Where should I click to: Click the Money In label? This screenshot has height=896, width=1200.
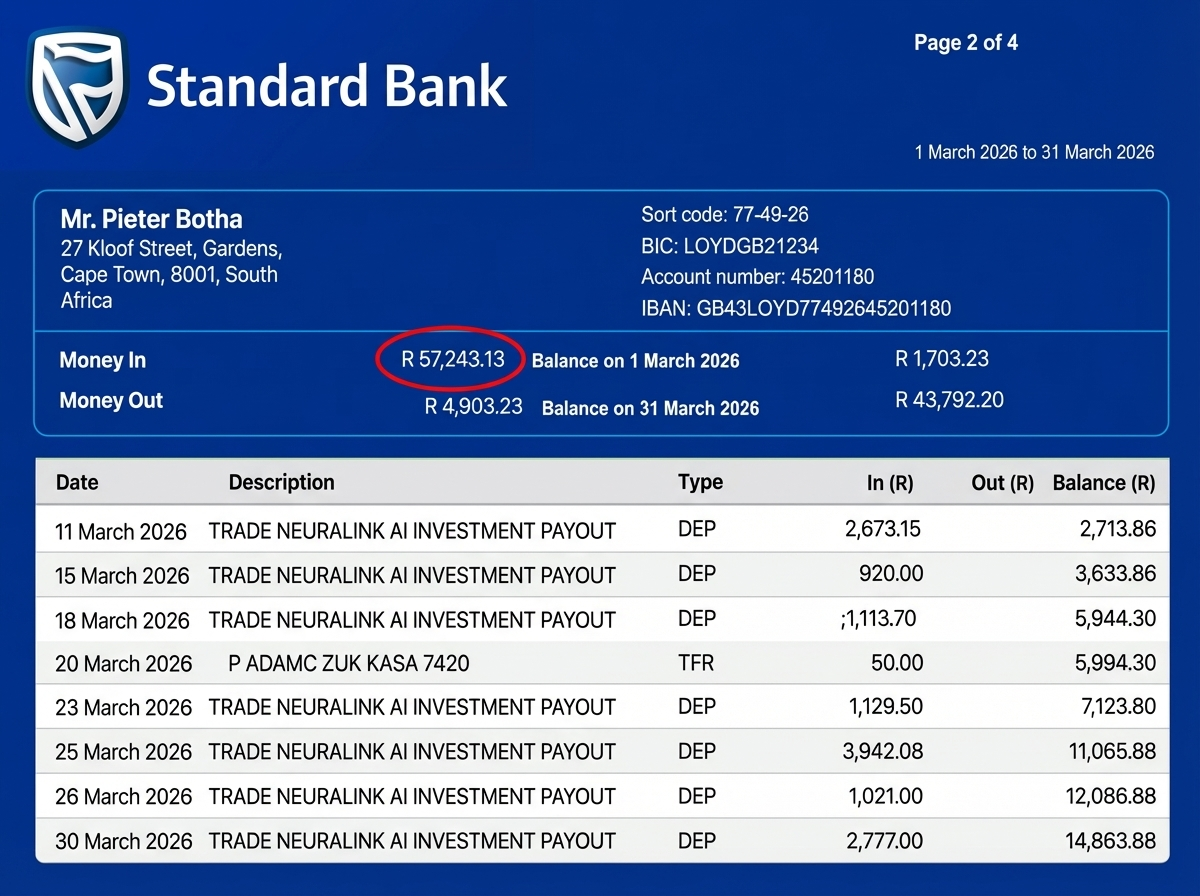(102, 361)
